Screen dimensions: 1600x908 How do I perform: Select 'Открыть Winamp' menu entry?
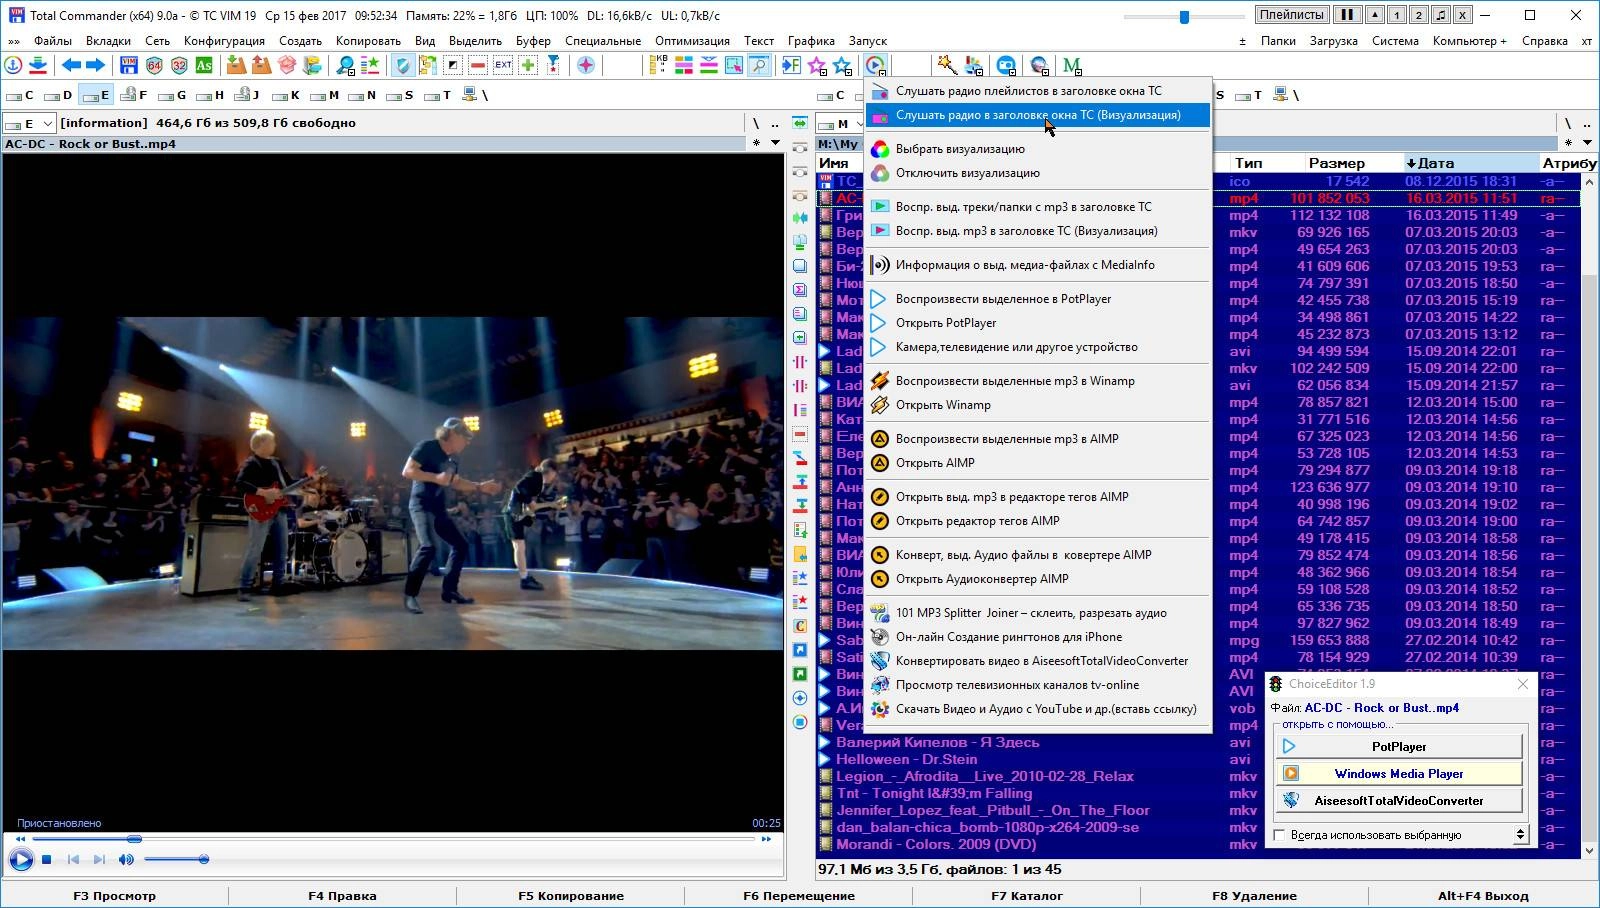1038,405
